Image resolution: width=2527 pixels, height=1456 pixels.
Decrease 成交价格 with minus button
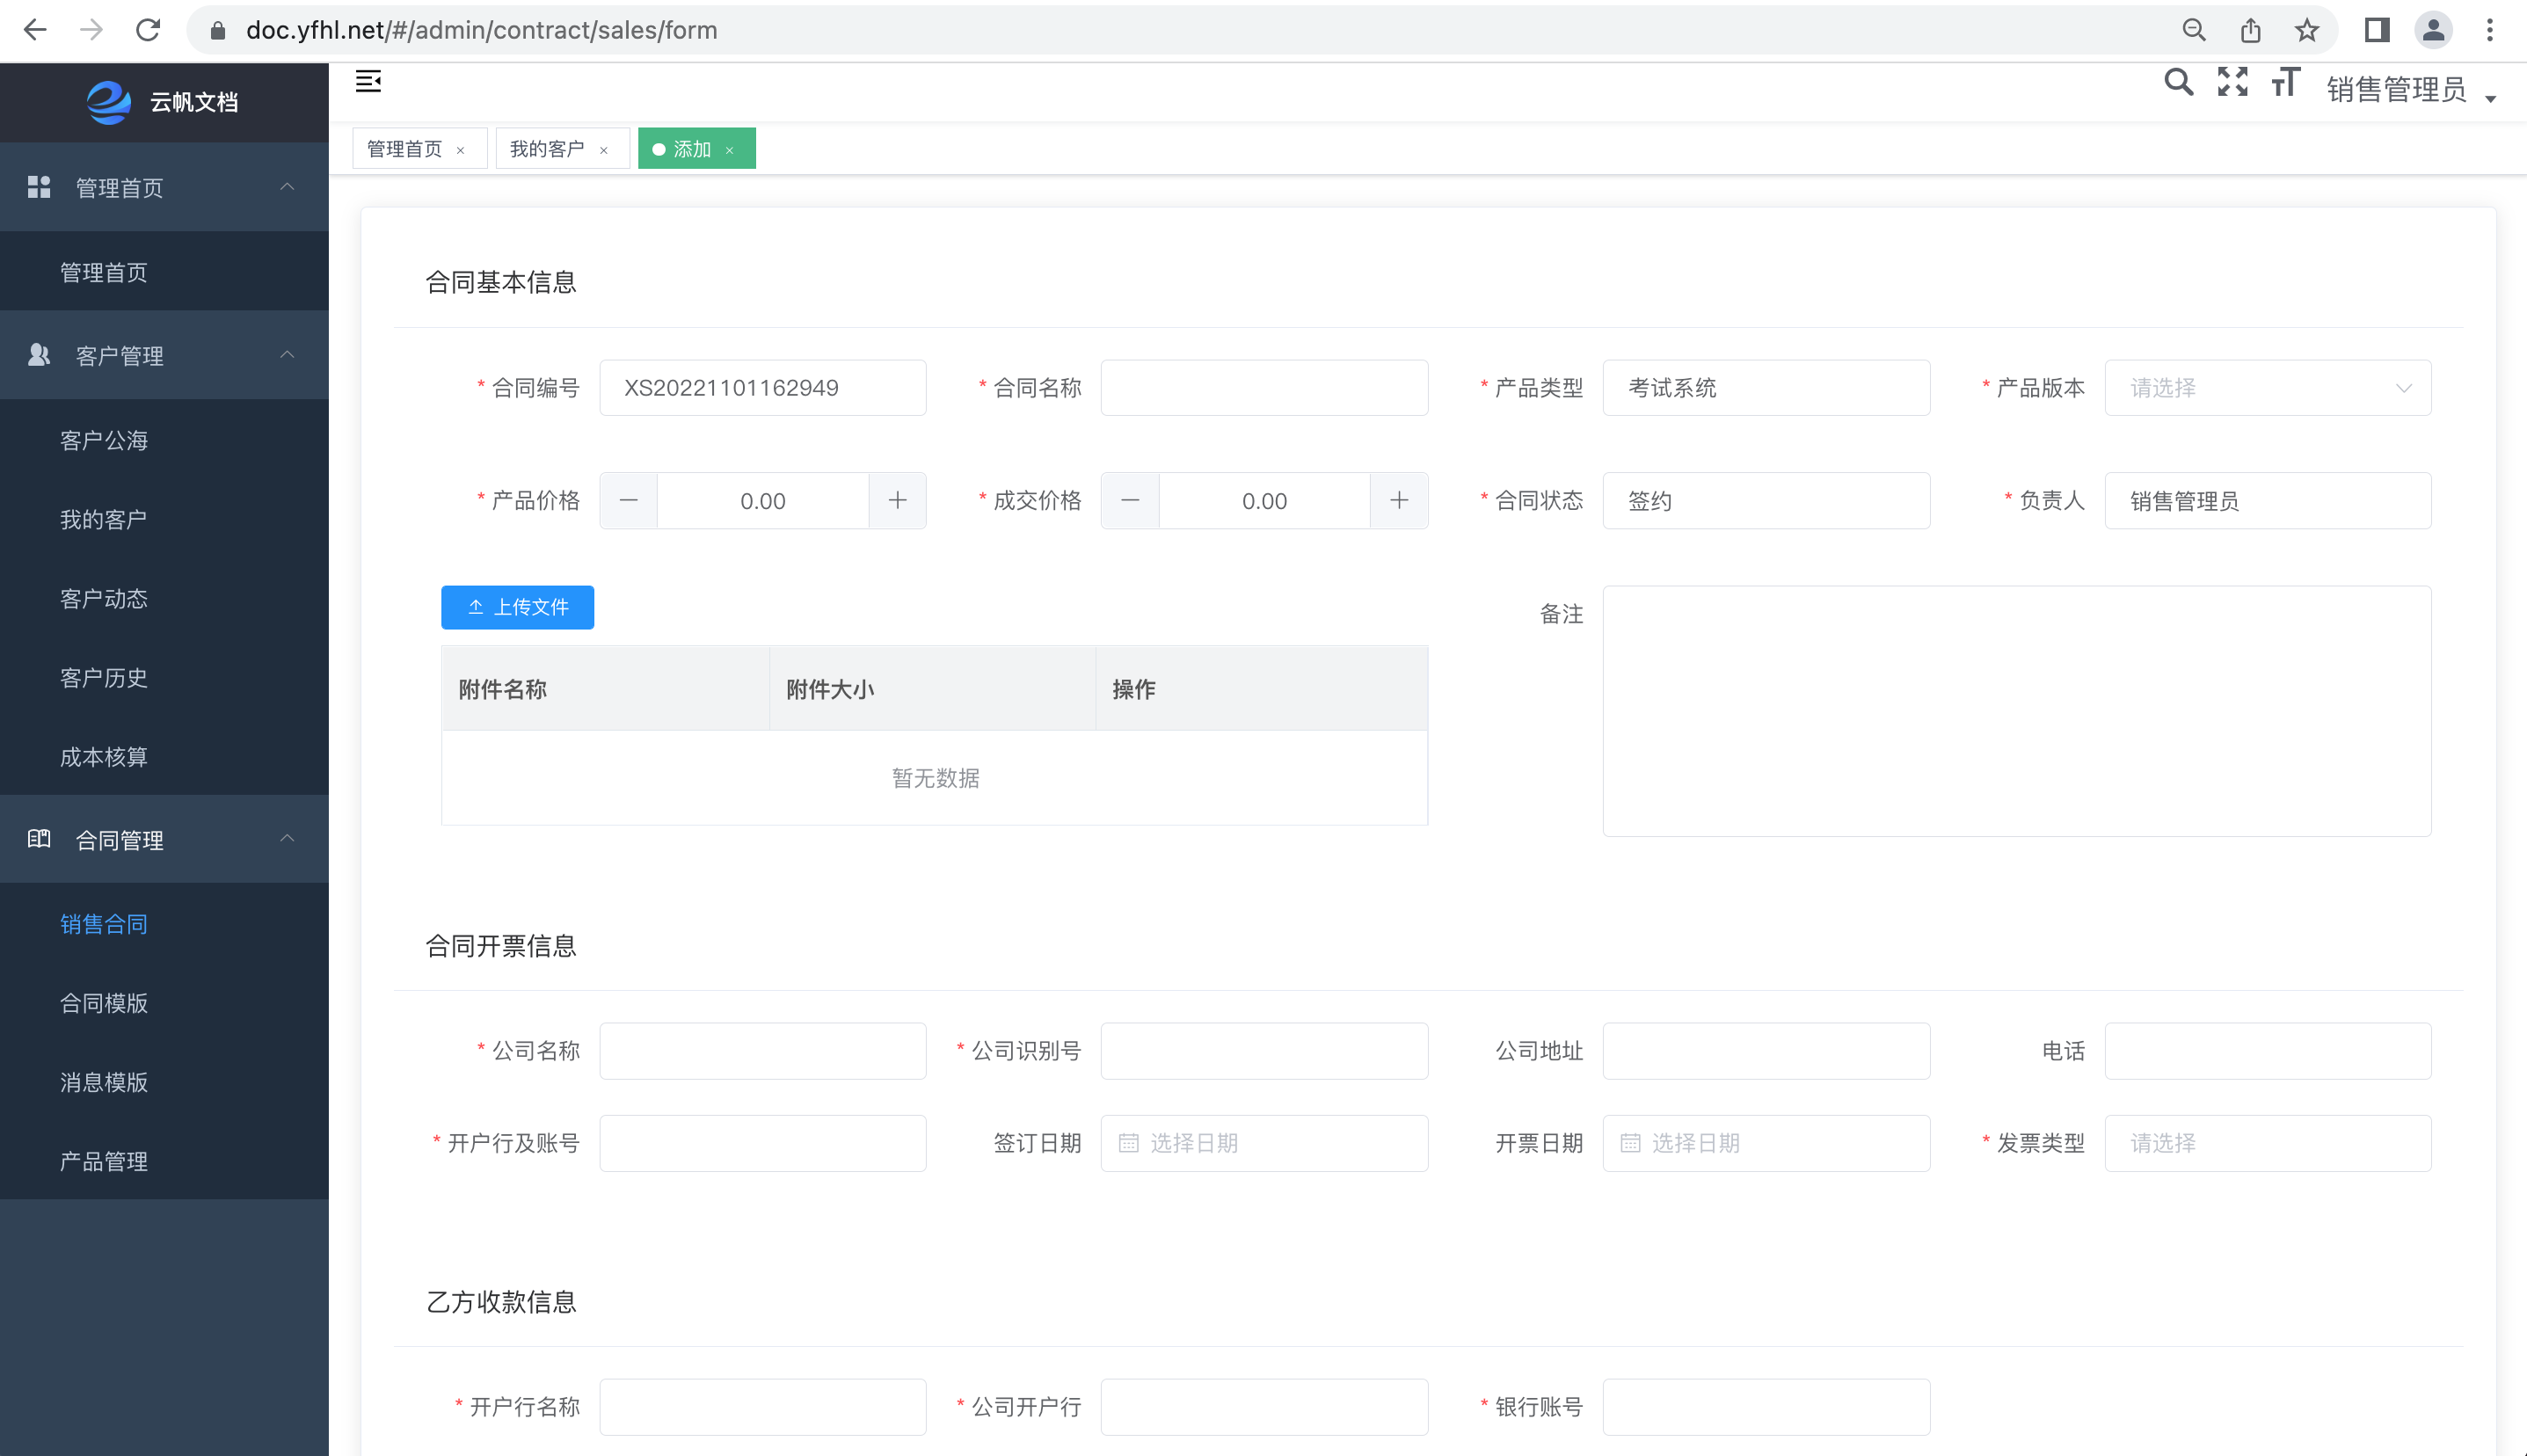click(x=1130, y=500)
